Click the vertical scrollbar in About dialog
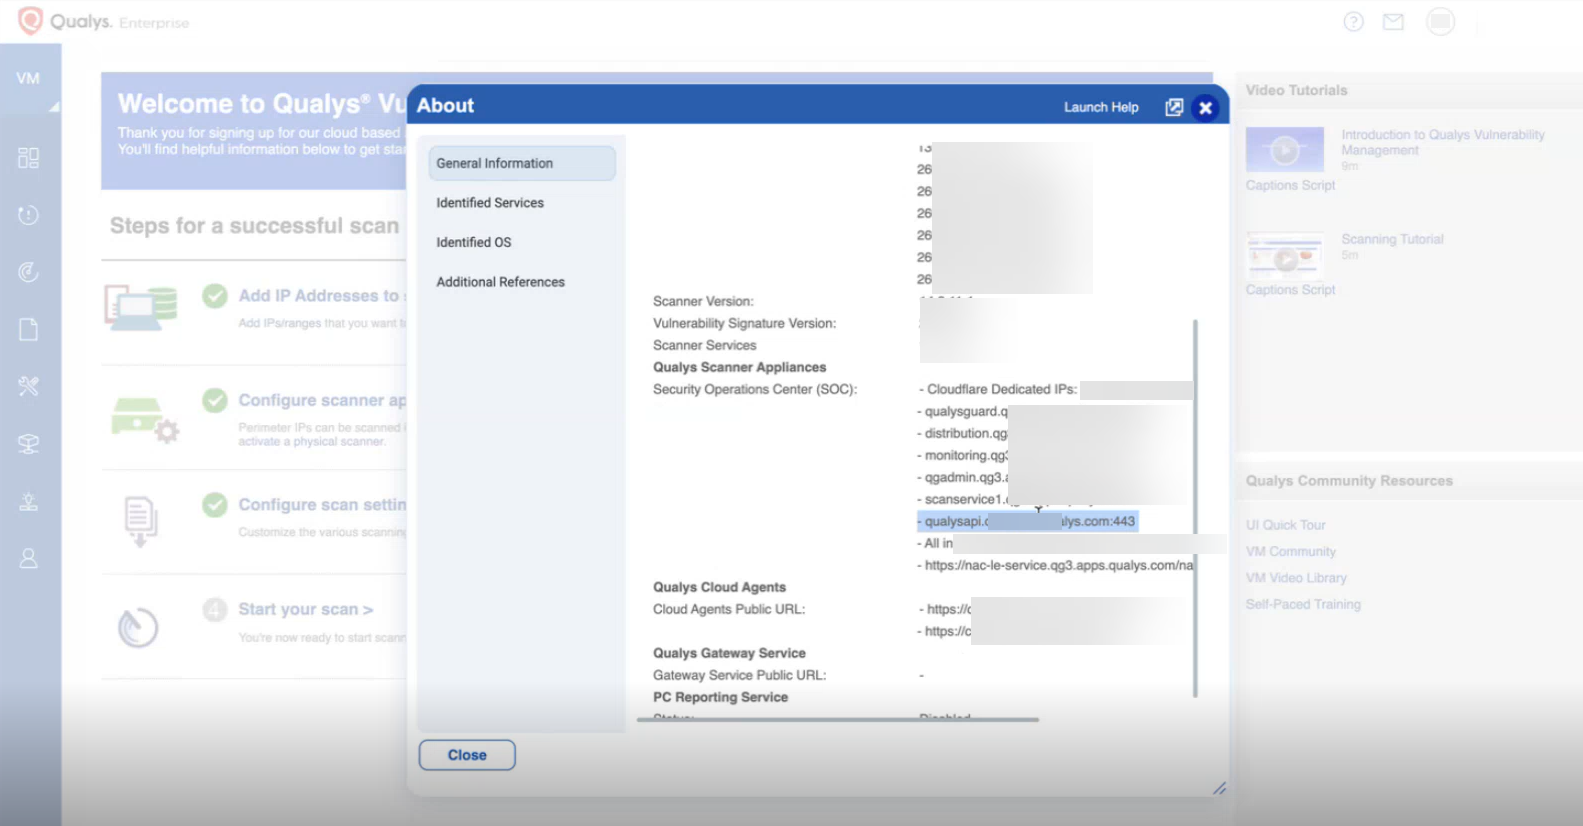The image size is (1583, 826). coord(1195,508)
